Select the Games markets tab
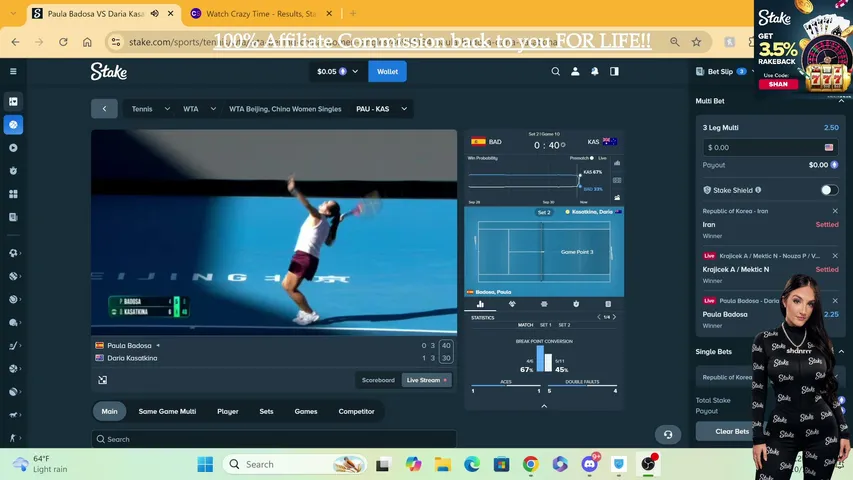 tap(306, 411)
